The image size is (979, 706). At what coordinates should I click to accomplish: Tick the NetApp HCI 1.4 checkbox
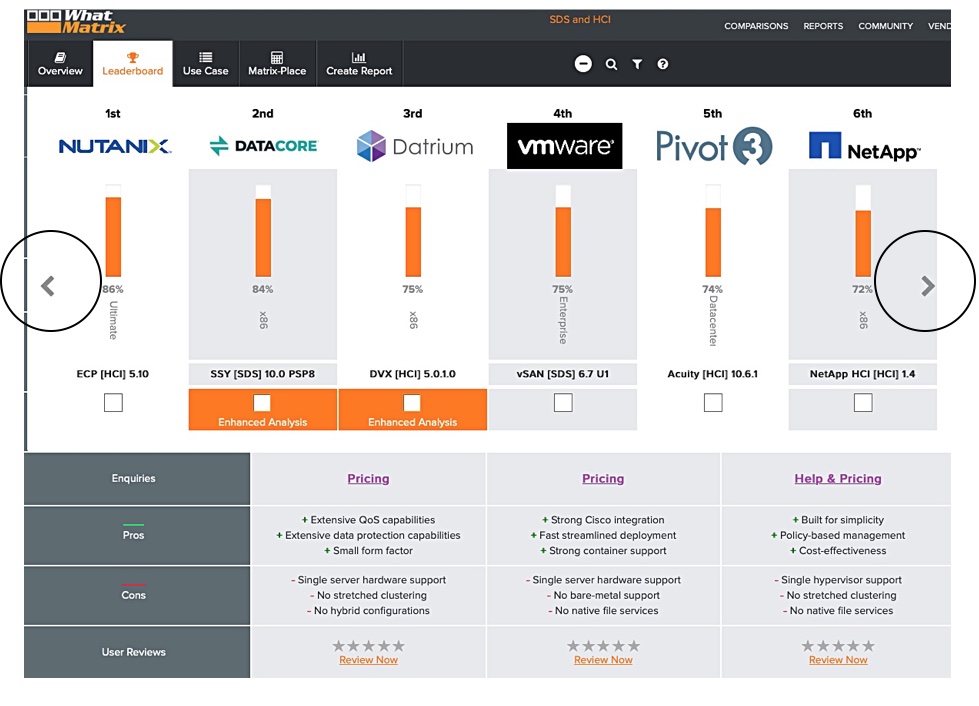tap(863, 403)
